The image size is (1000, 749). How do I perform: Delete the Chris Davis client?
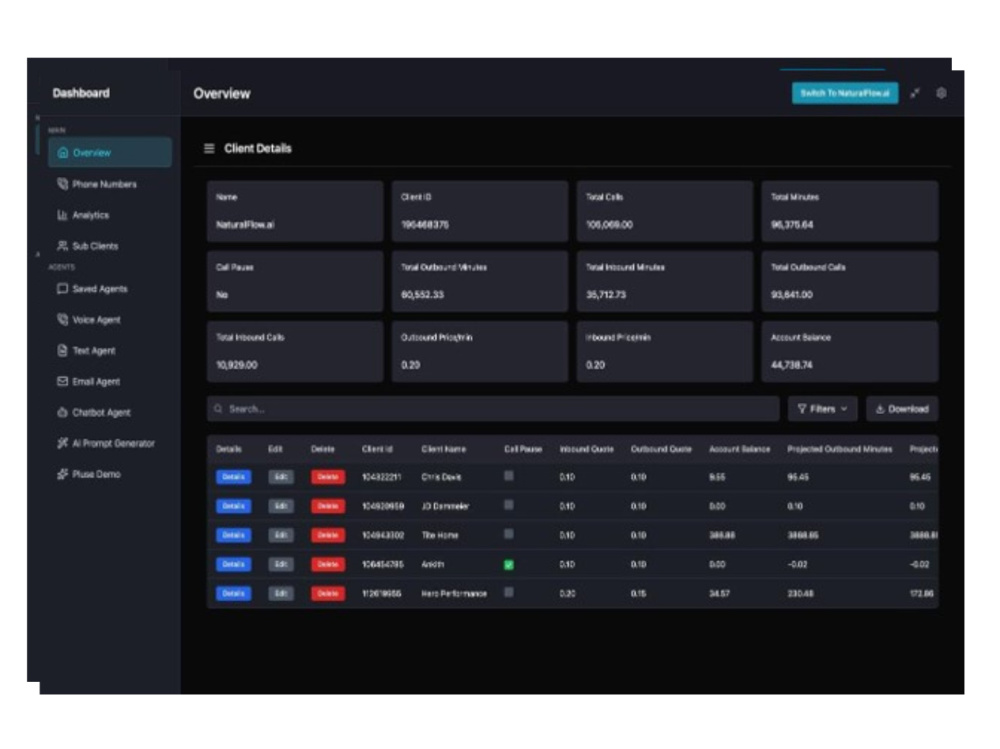coord(328,477)
